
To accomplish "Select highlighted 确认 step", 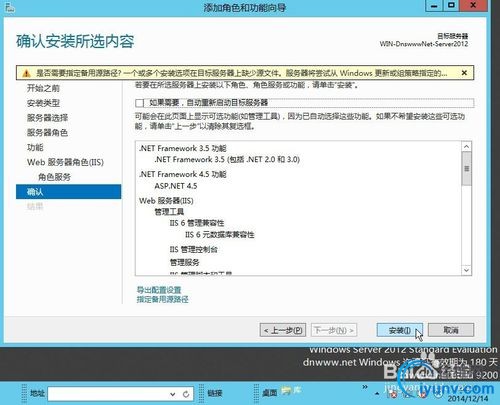I will point(69,192).
